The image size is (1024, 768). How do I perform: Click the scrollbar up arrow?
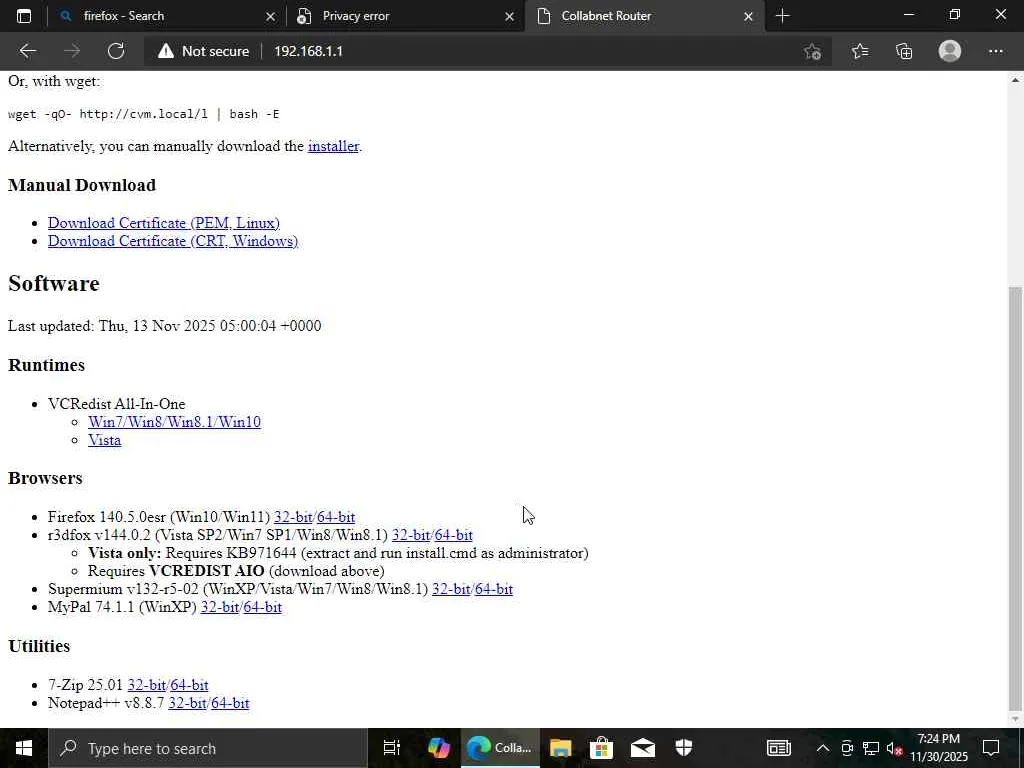[1015, 80]
